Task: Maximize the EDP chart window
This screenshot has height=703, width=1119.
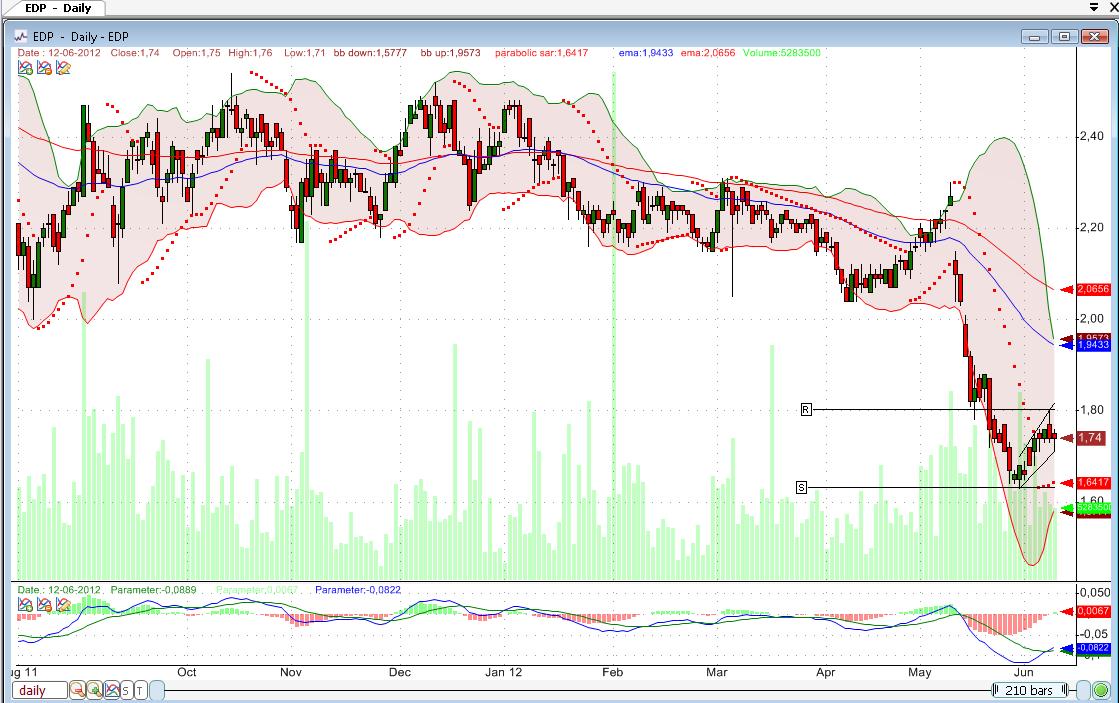Action: [1064, 36]
